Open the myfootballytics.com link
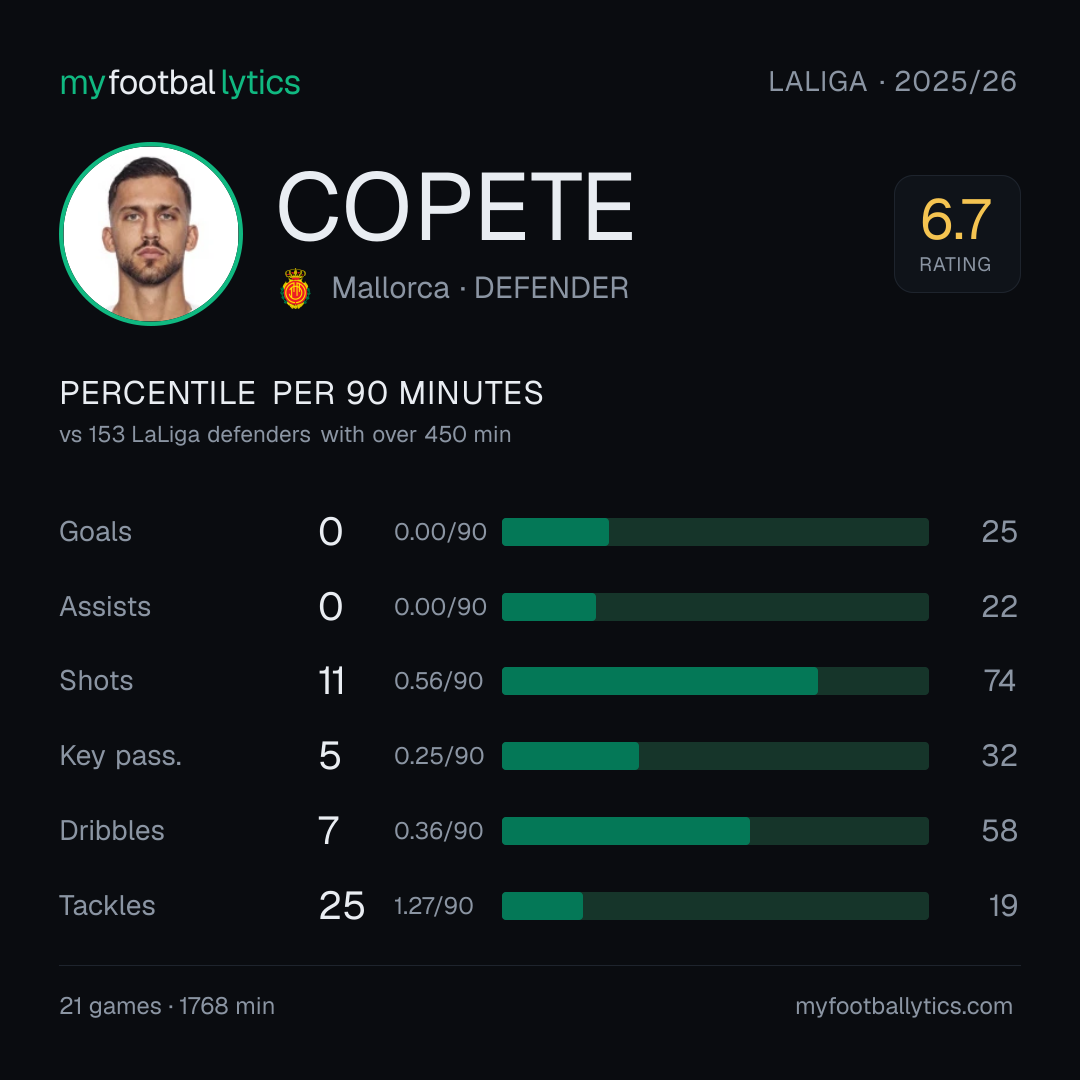 [904, 1006]
